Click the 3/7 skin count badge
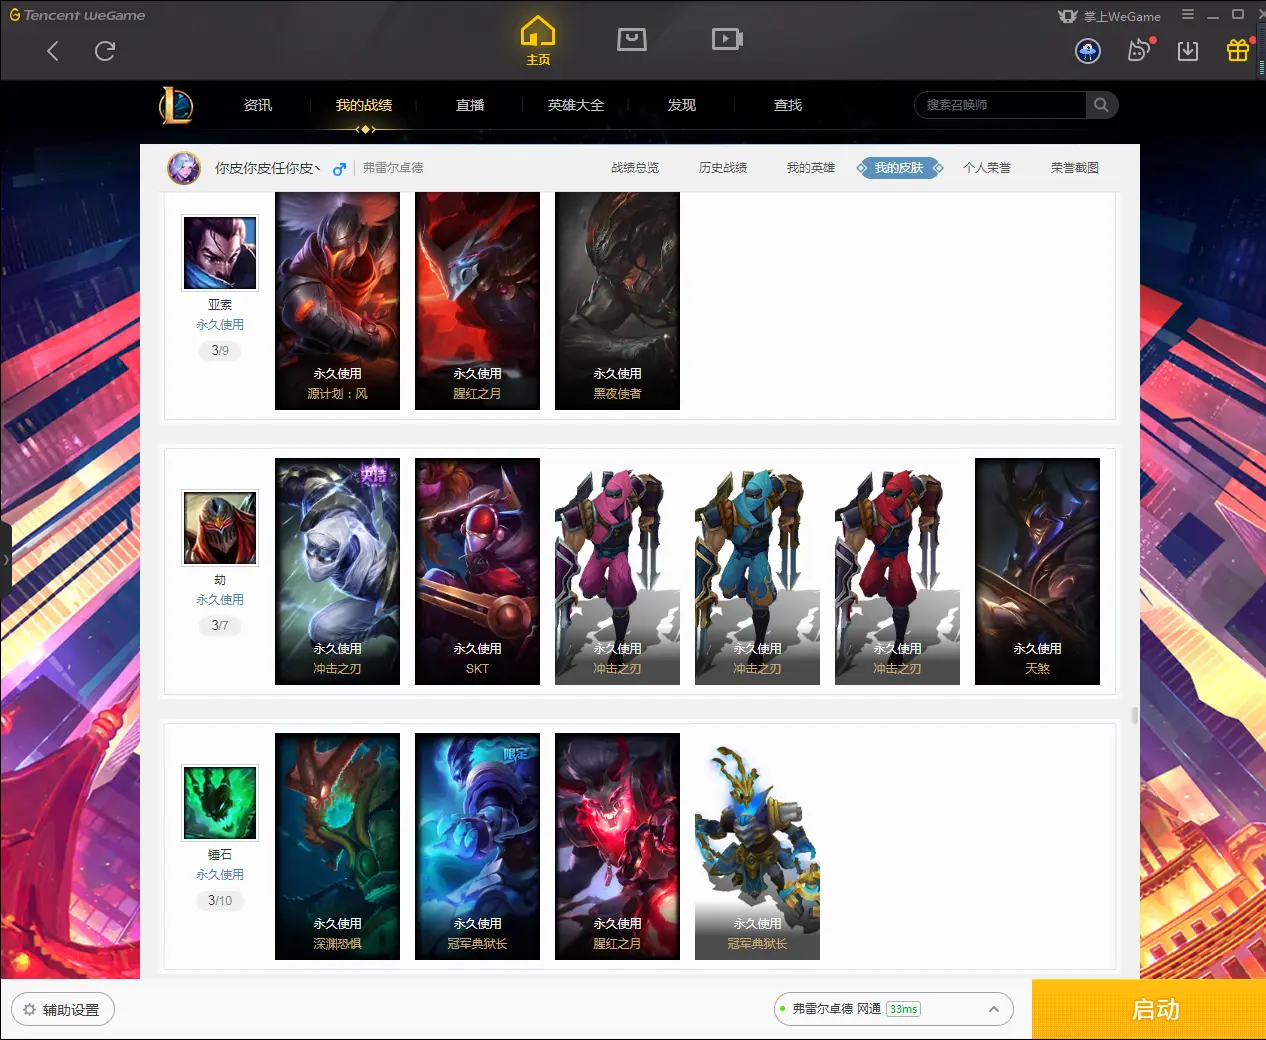1266x1040 pixels. click(220, 626)
